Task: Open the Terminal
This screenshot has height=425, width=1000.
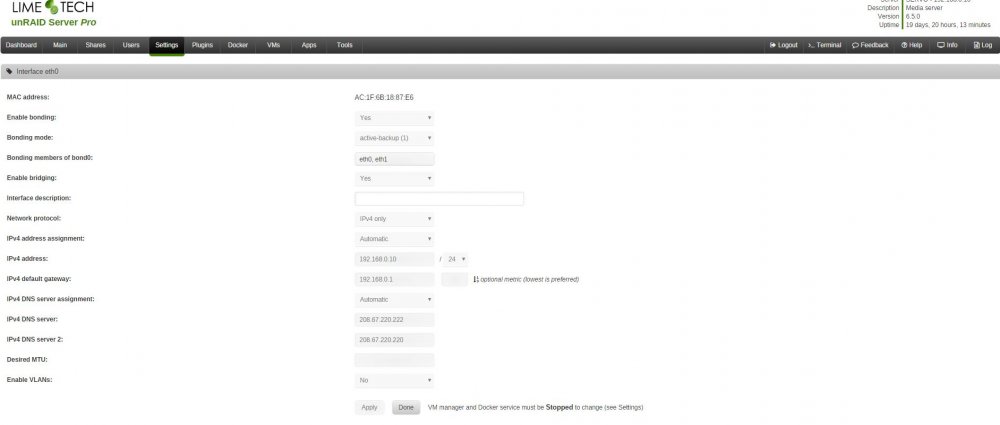Action: 825,45
